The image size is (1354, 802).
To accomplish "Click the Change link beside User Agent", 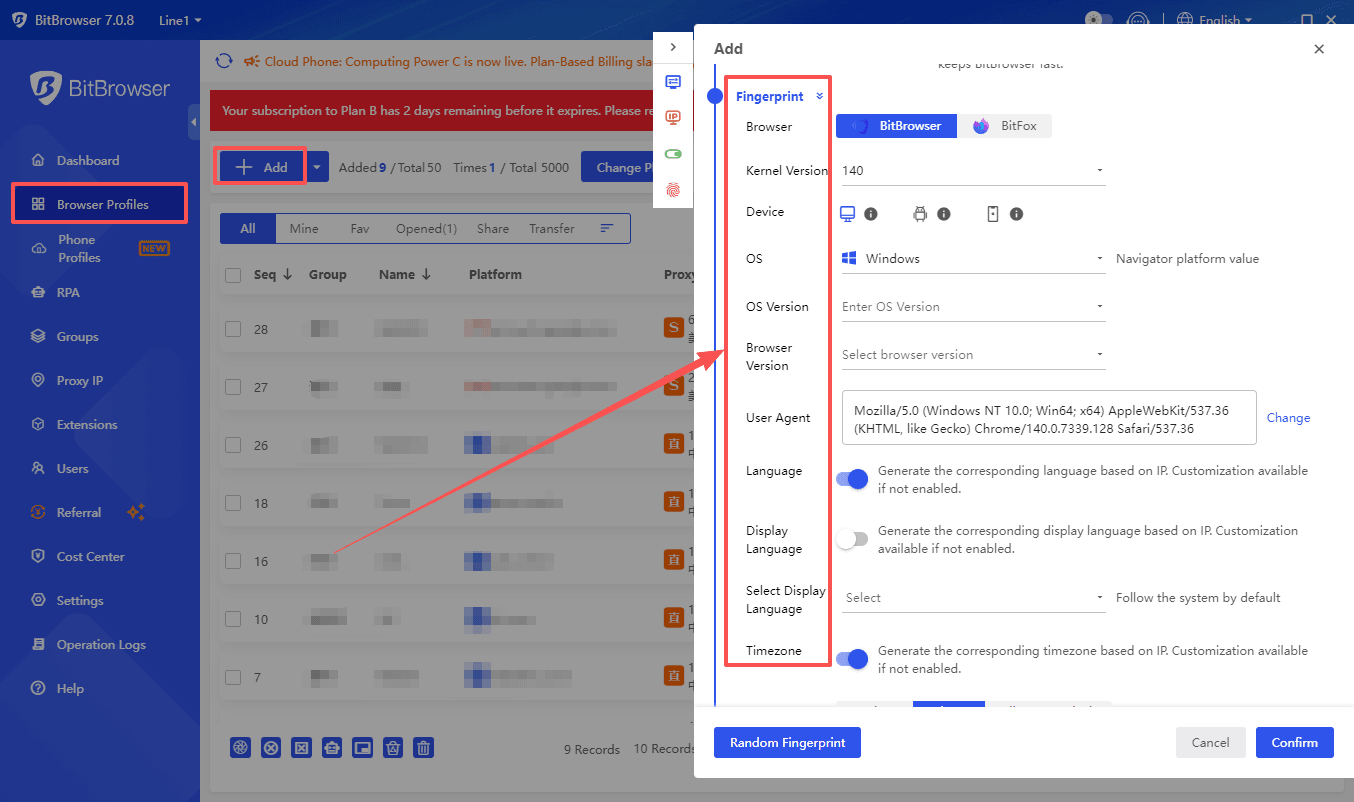I will [x=1288, y=418].
